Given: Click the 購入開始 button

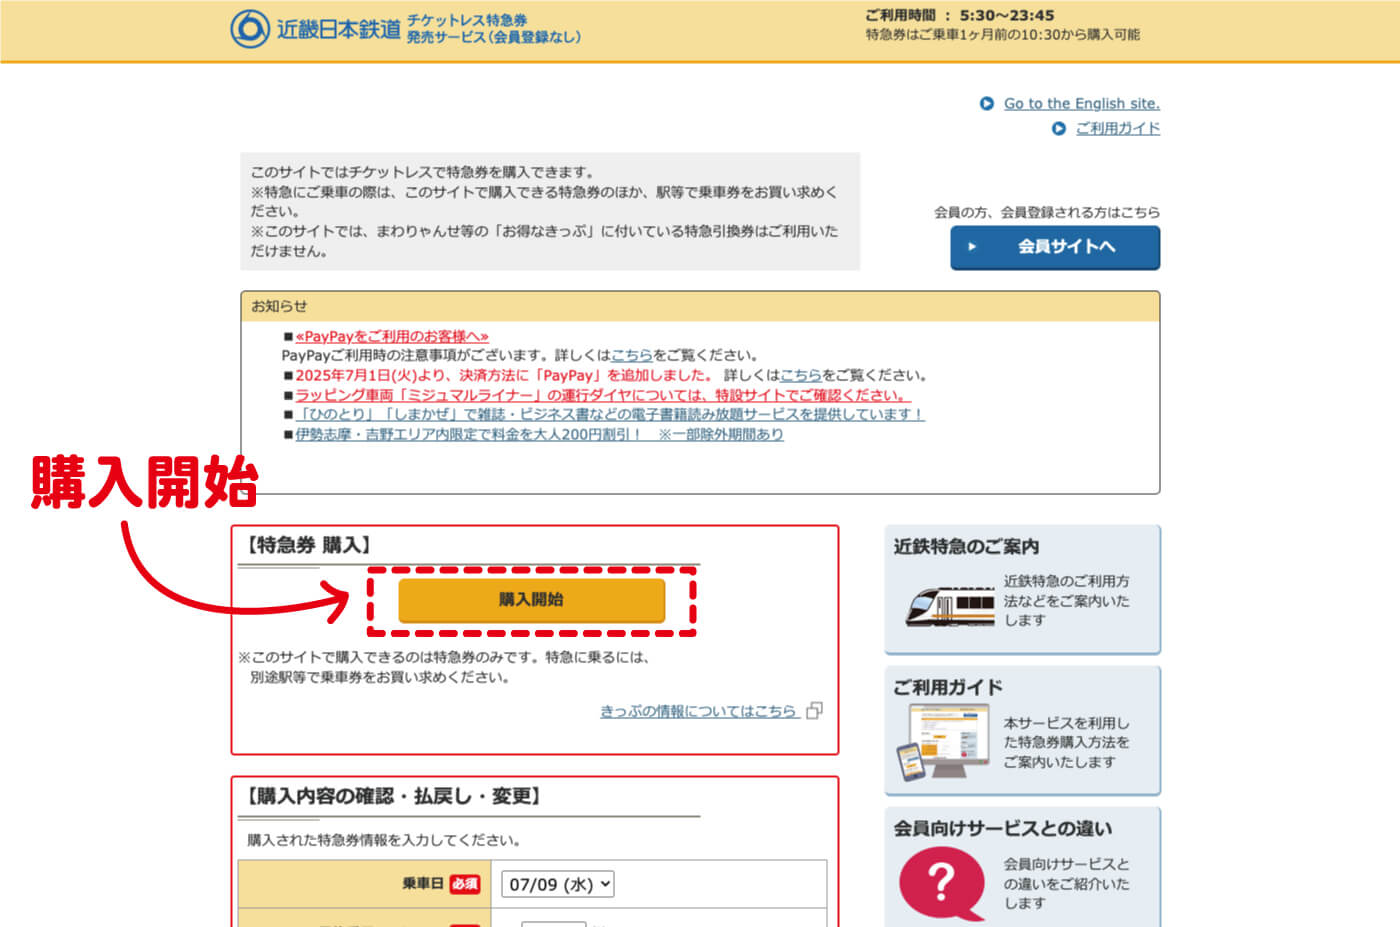Looking at the screenshot, I should 532,600.
